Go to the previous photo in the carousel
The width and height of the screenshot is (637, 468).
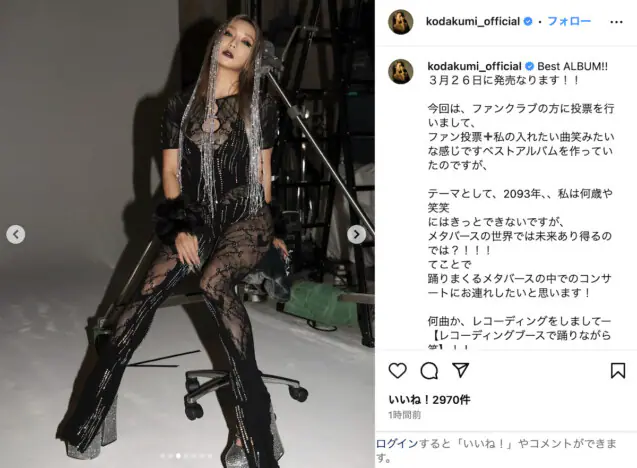pyautogui.click(x=16, y=234)
